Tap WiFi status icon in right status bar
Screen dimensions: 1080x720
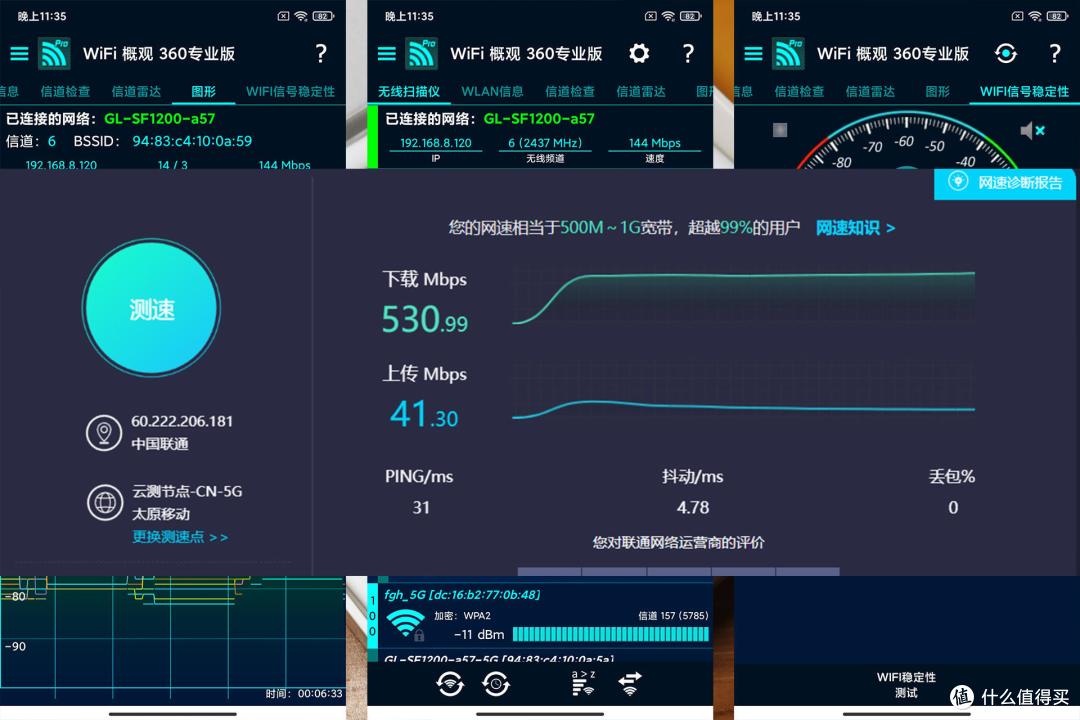pyautogui.click(x=1035, y=16)
